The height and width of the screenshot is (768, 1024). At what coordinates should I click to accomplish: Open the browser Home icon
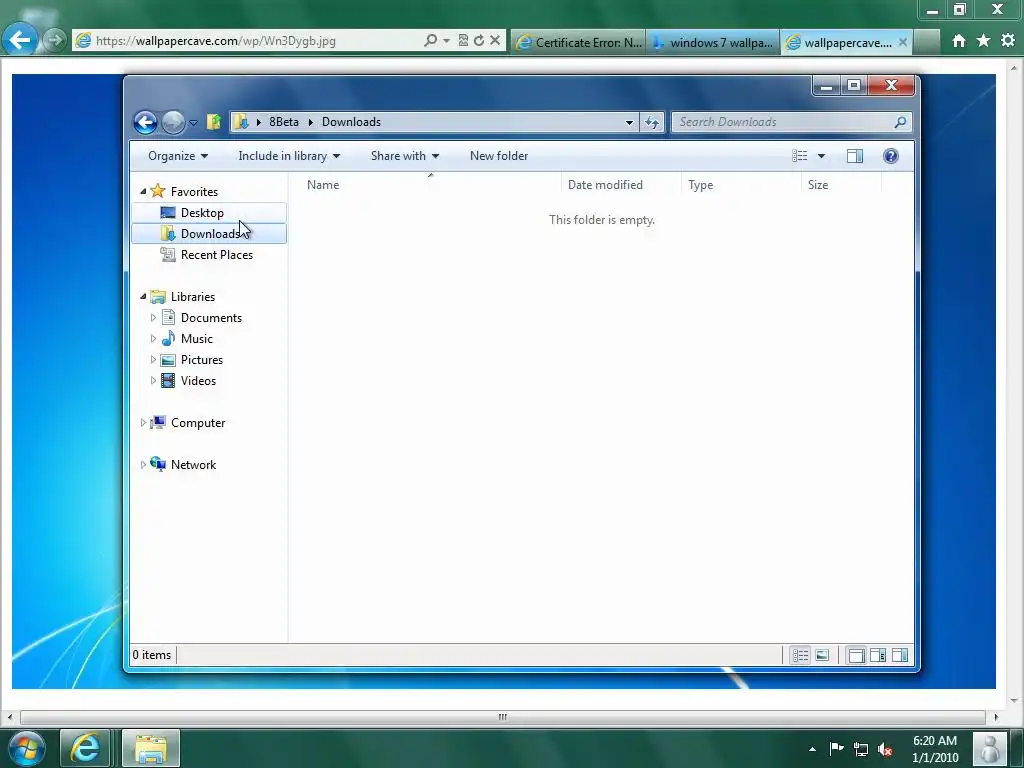pyautogui.click(x=959, y=40)
